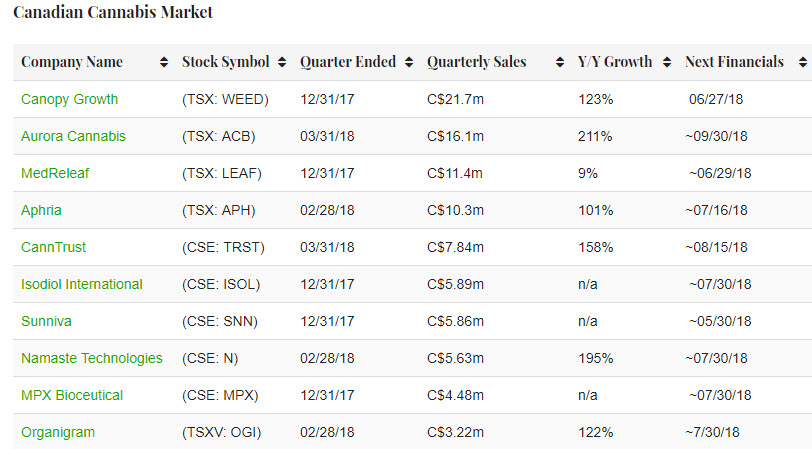
Task: Open Canopy Growth company link
Action: pos(69,99)
